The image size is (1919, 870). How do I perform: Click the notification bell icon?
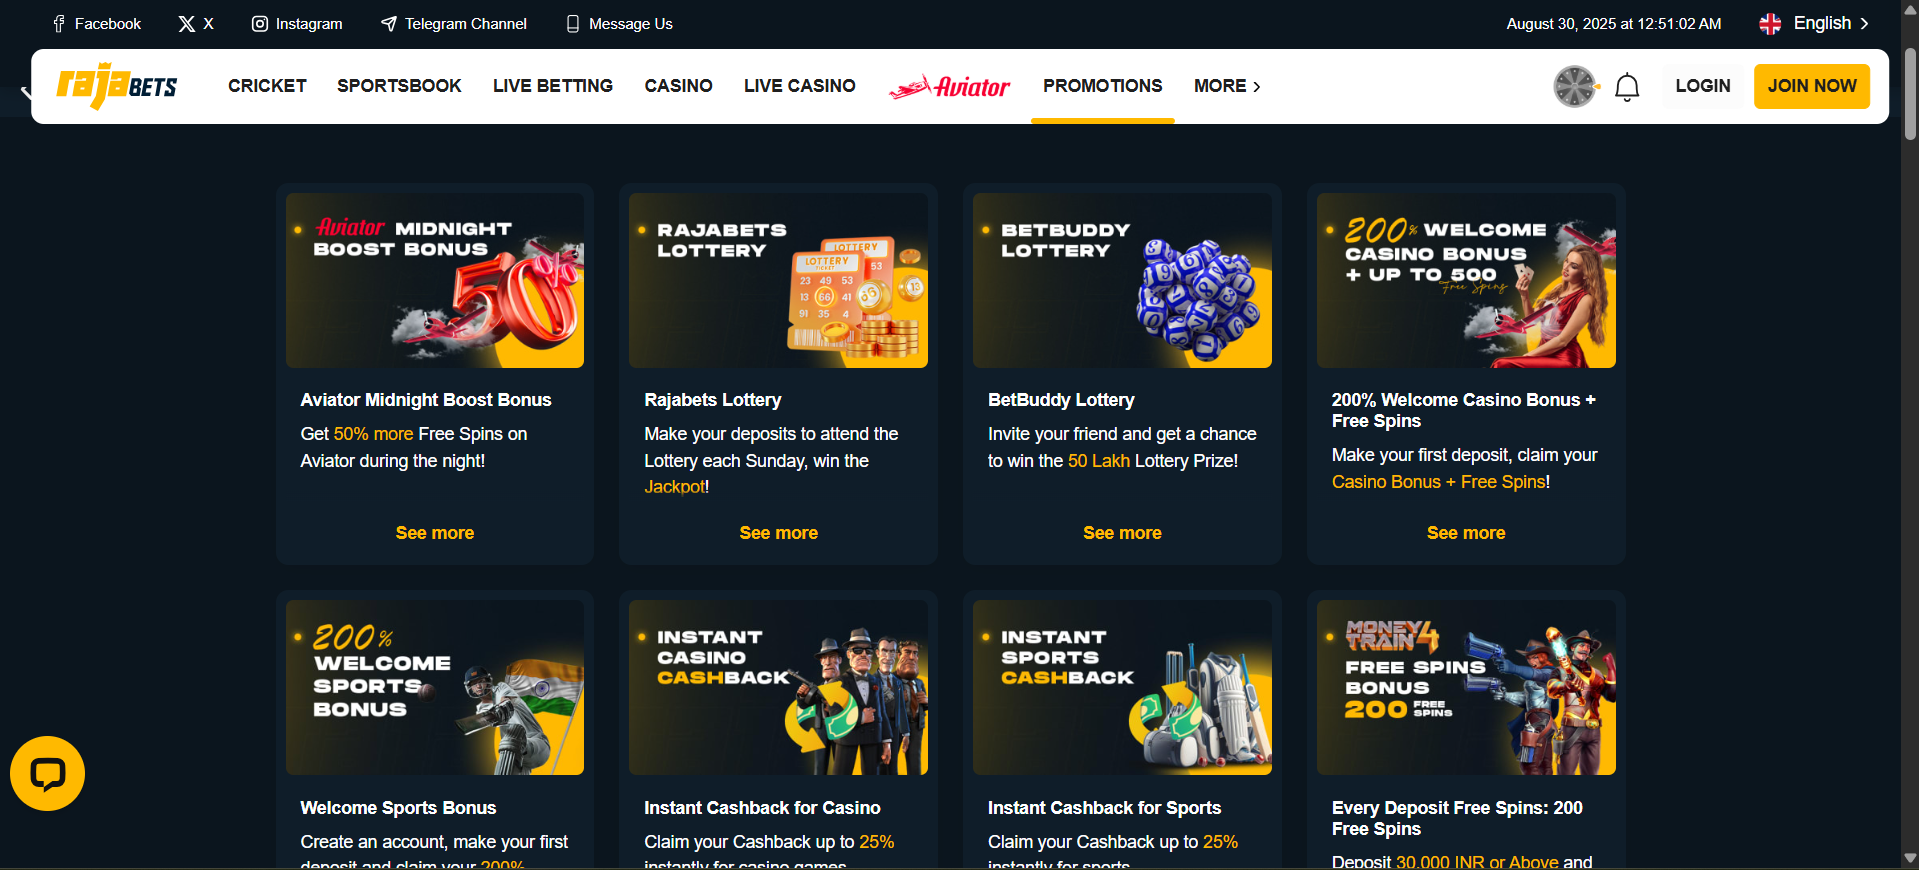[x=1627, y=87]
